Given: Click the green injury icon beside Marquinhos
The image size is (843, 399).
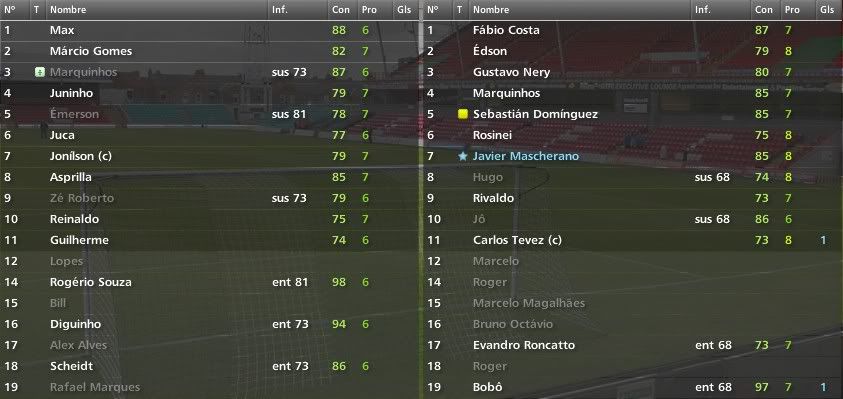Looking at the screenshot, I should pyautogui.click(x=39, y=72).
